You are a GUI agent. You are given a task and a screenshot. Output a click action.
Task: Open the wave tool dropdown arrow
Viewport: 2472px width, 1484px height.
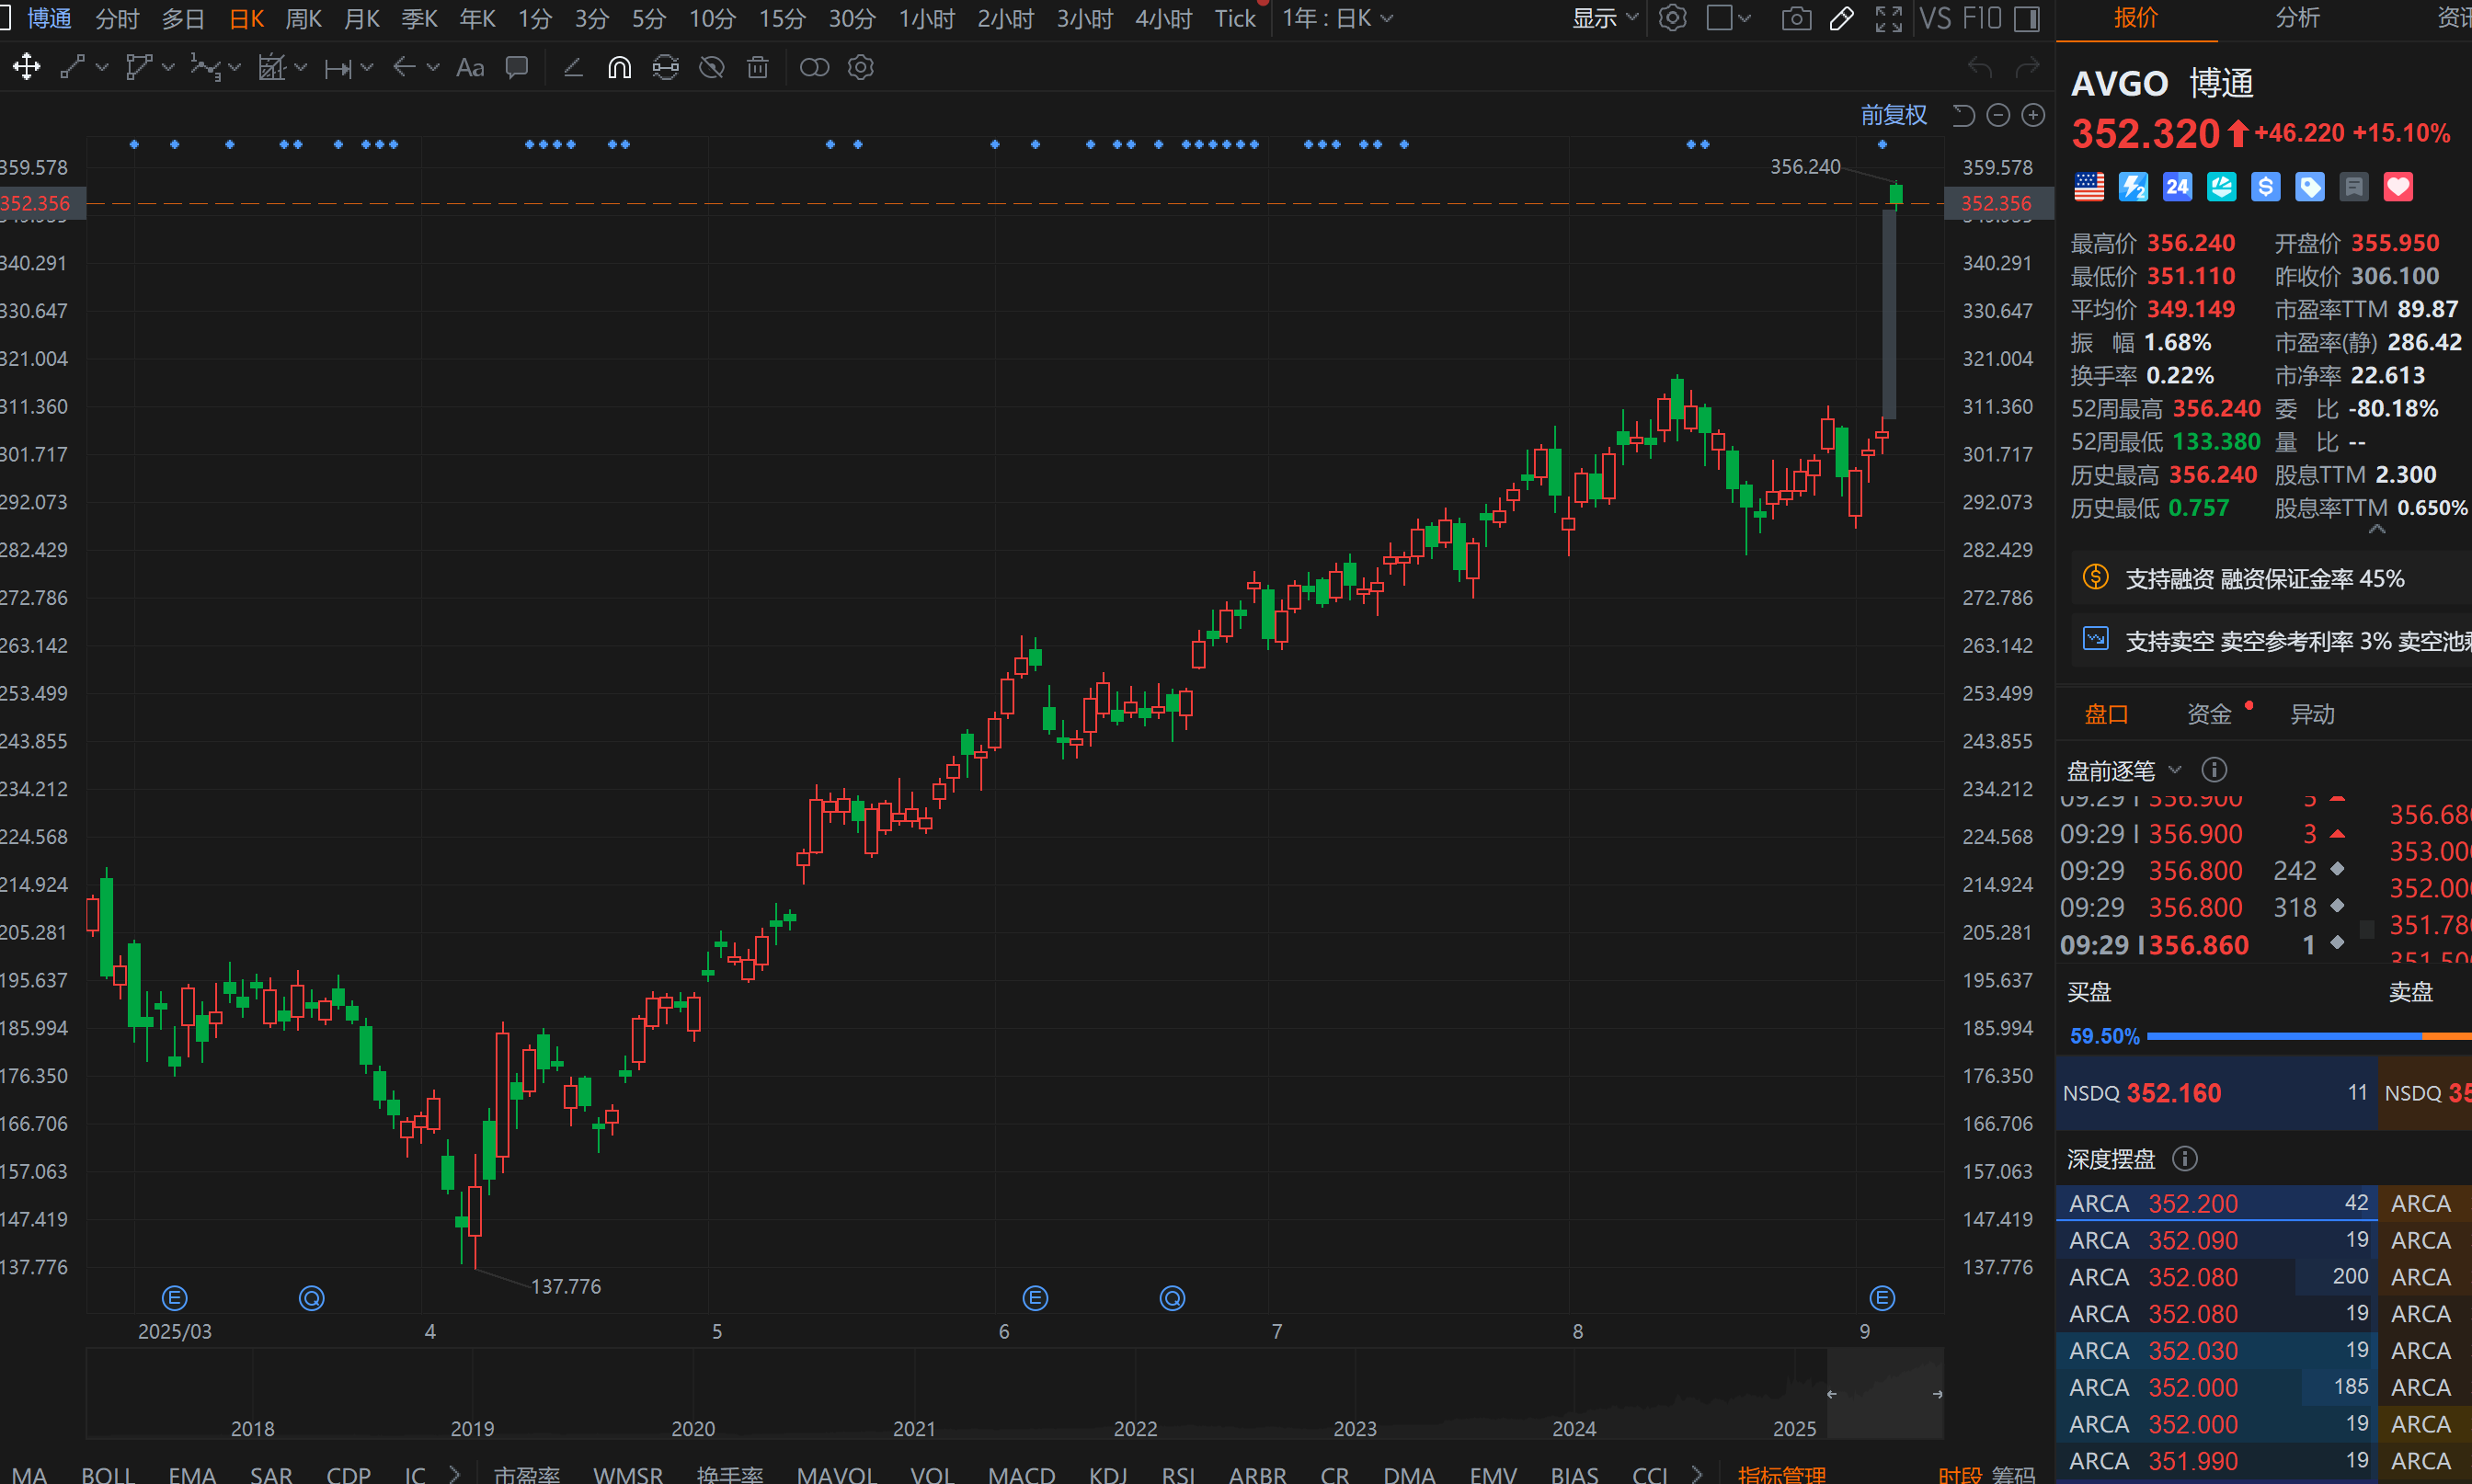tap(234, 67)
